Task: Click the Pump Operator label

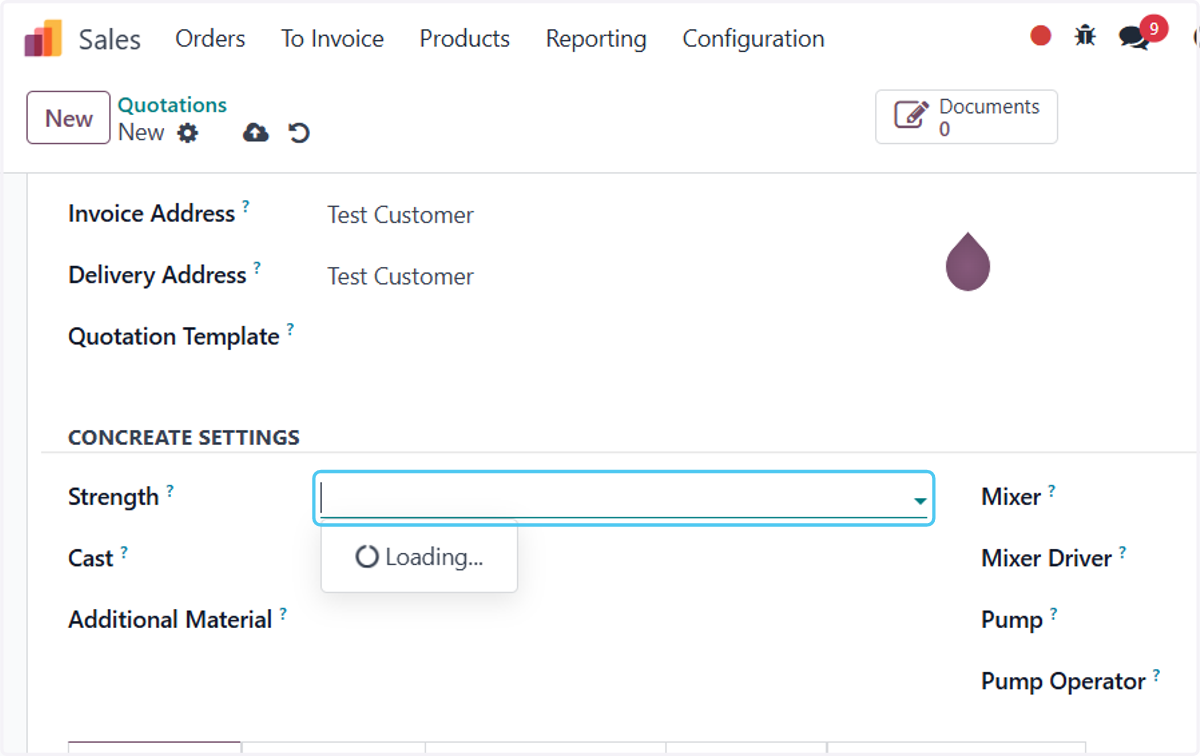Action: (1063, 682)
